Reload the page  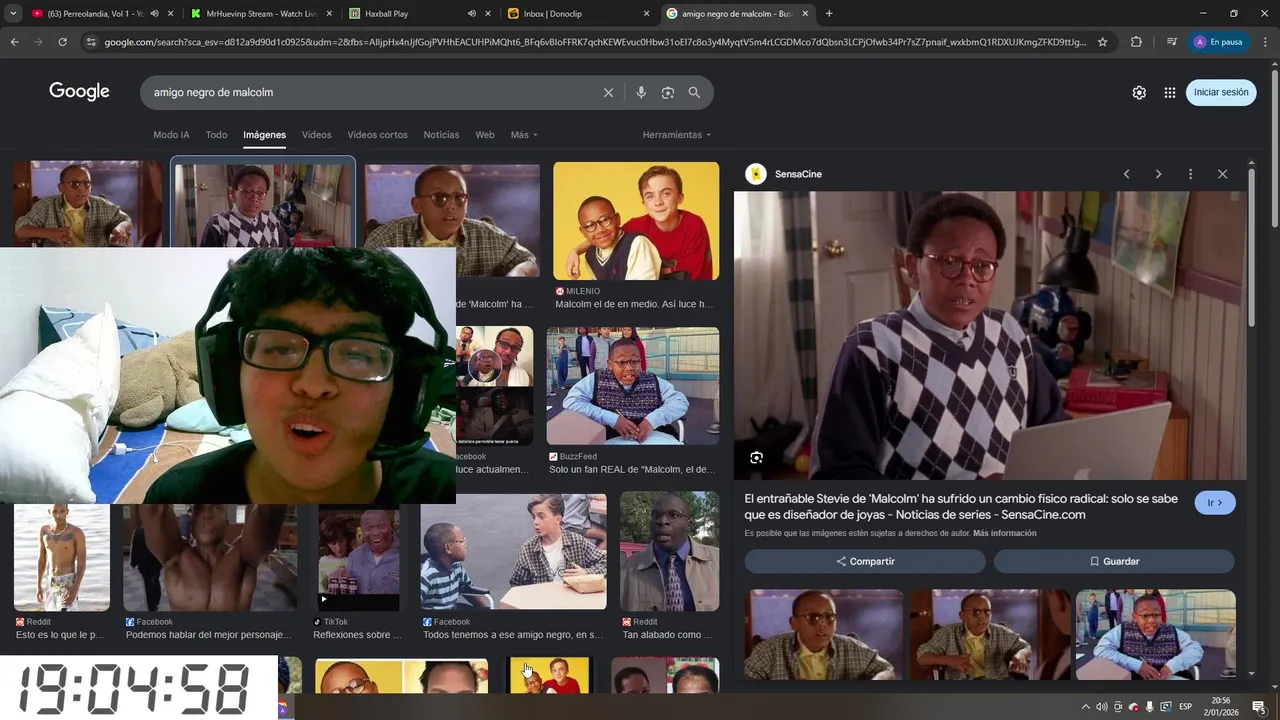click(x=62, y=42)
